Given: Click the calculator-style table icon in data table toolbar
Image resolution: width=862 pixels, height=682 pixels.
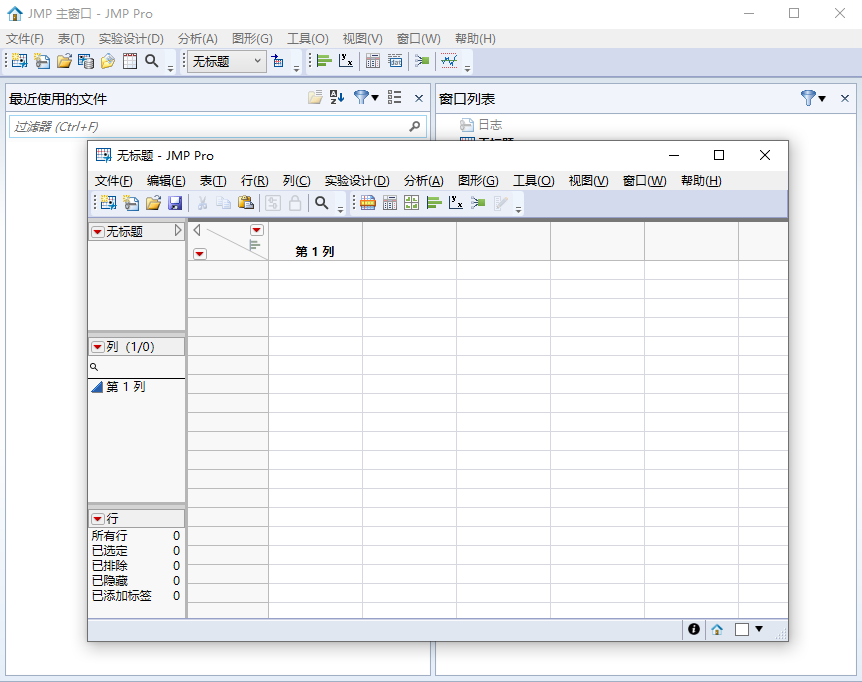Looking at the screenshot, I should tap(390, 203).
